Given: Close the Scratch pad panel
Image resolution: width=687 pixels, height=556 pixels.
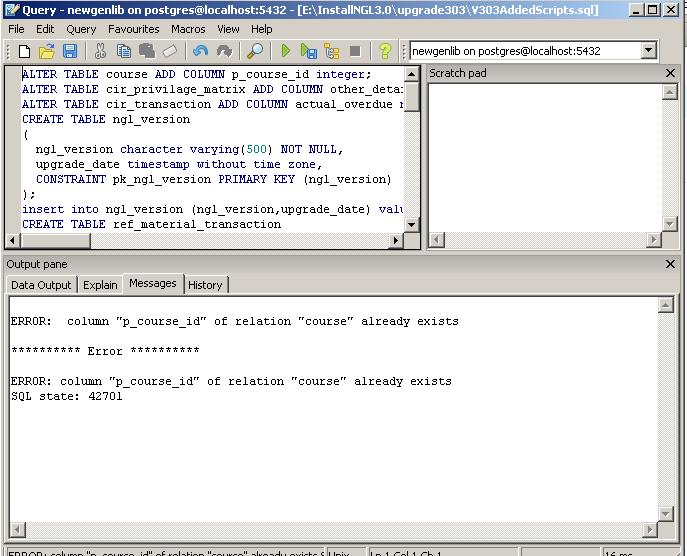Looking at the screenshot, I should tap(671, 73).
